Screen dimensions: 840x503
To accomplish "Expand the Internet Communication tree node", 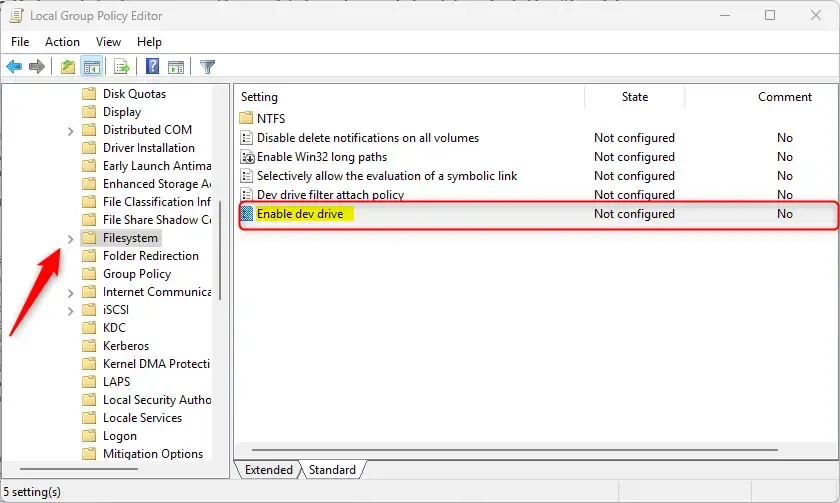I will (70, 293).
